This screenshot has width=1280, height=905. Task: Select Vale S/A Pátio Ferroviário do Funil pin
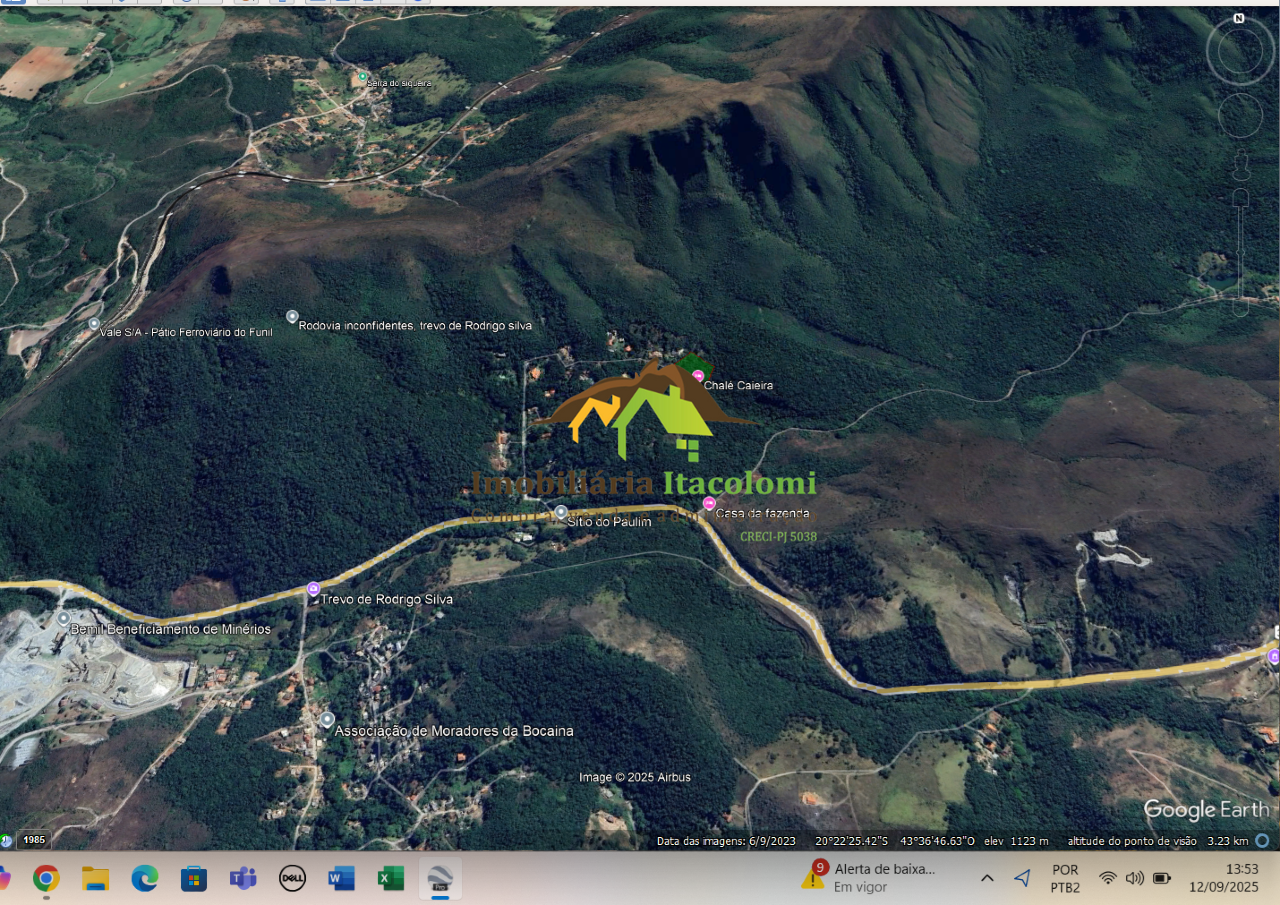94,324
